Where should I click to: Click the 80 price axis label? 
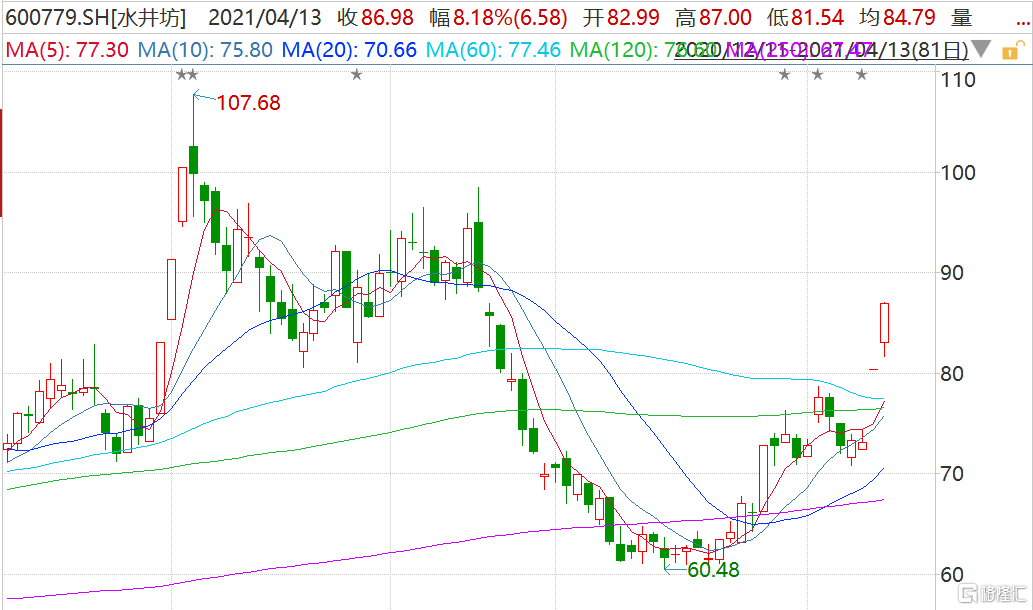pyautogui.click(x=952, y=374)
